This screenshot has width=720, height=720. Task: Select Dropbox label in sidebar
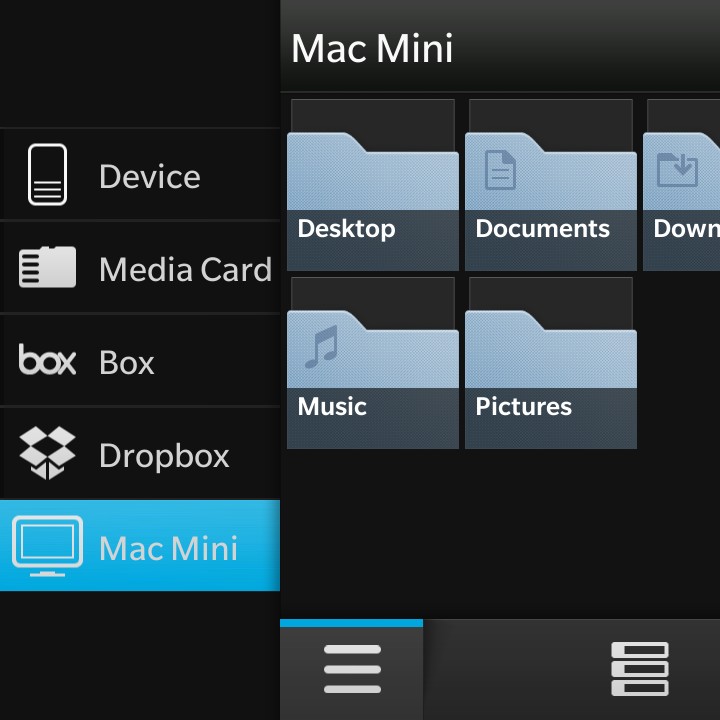point(164,456)
